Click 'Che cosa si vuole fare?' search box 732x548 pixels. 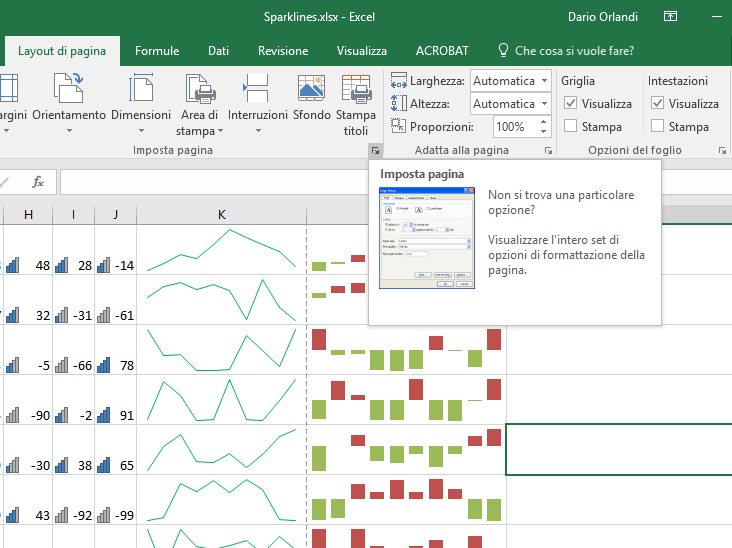(x=573, y=51)
